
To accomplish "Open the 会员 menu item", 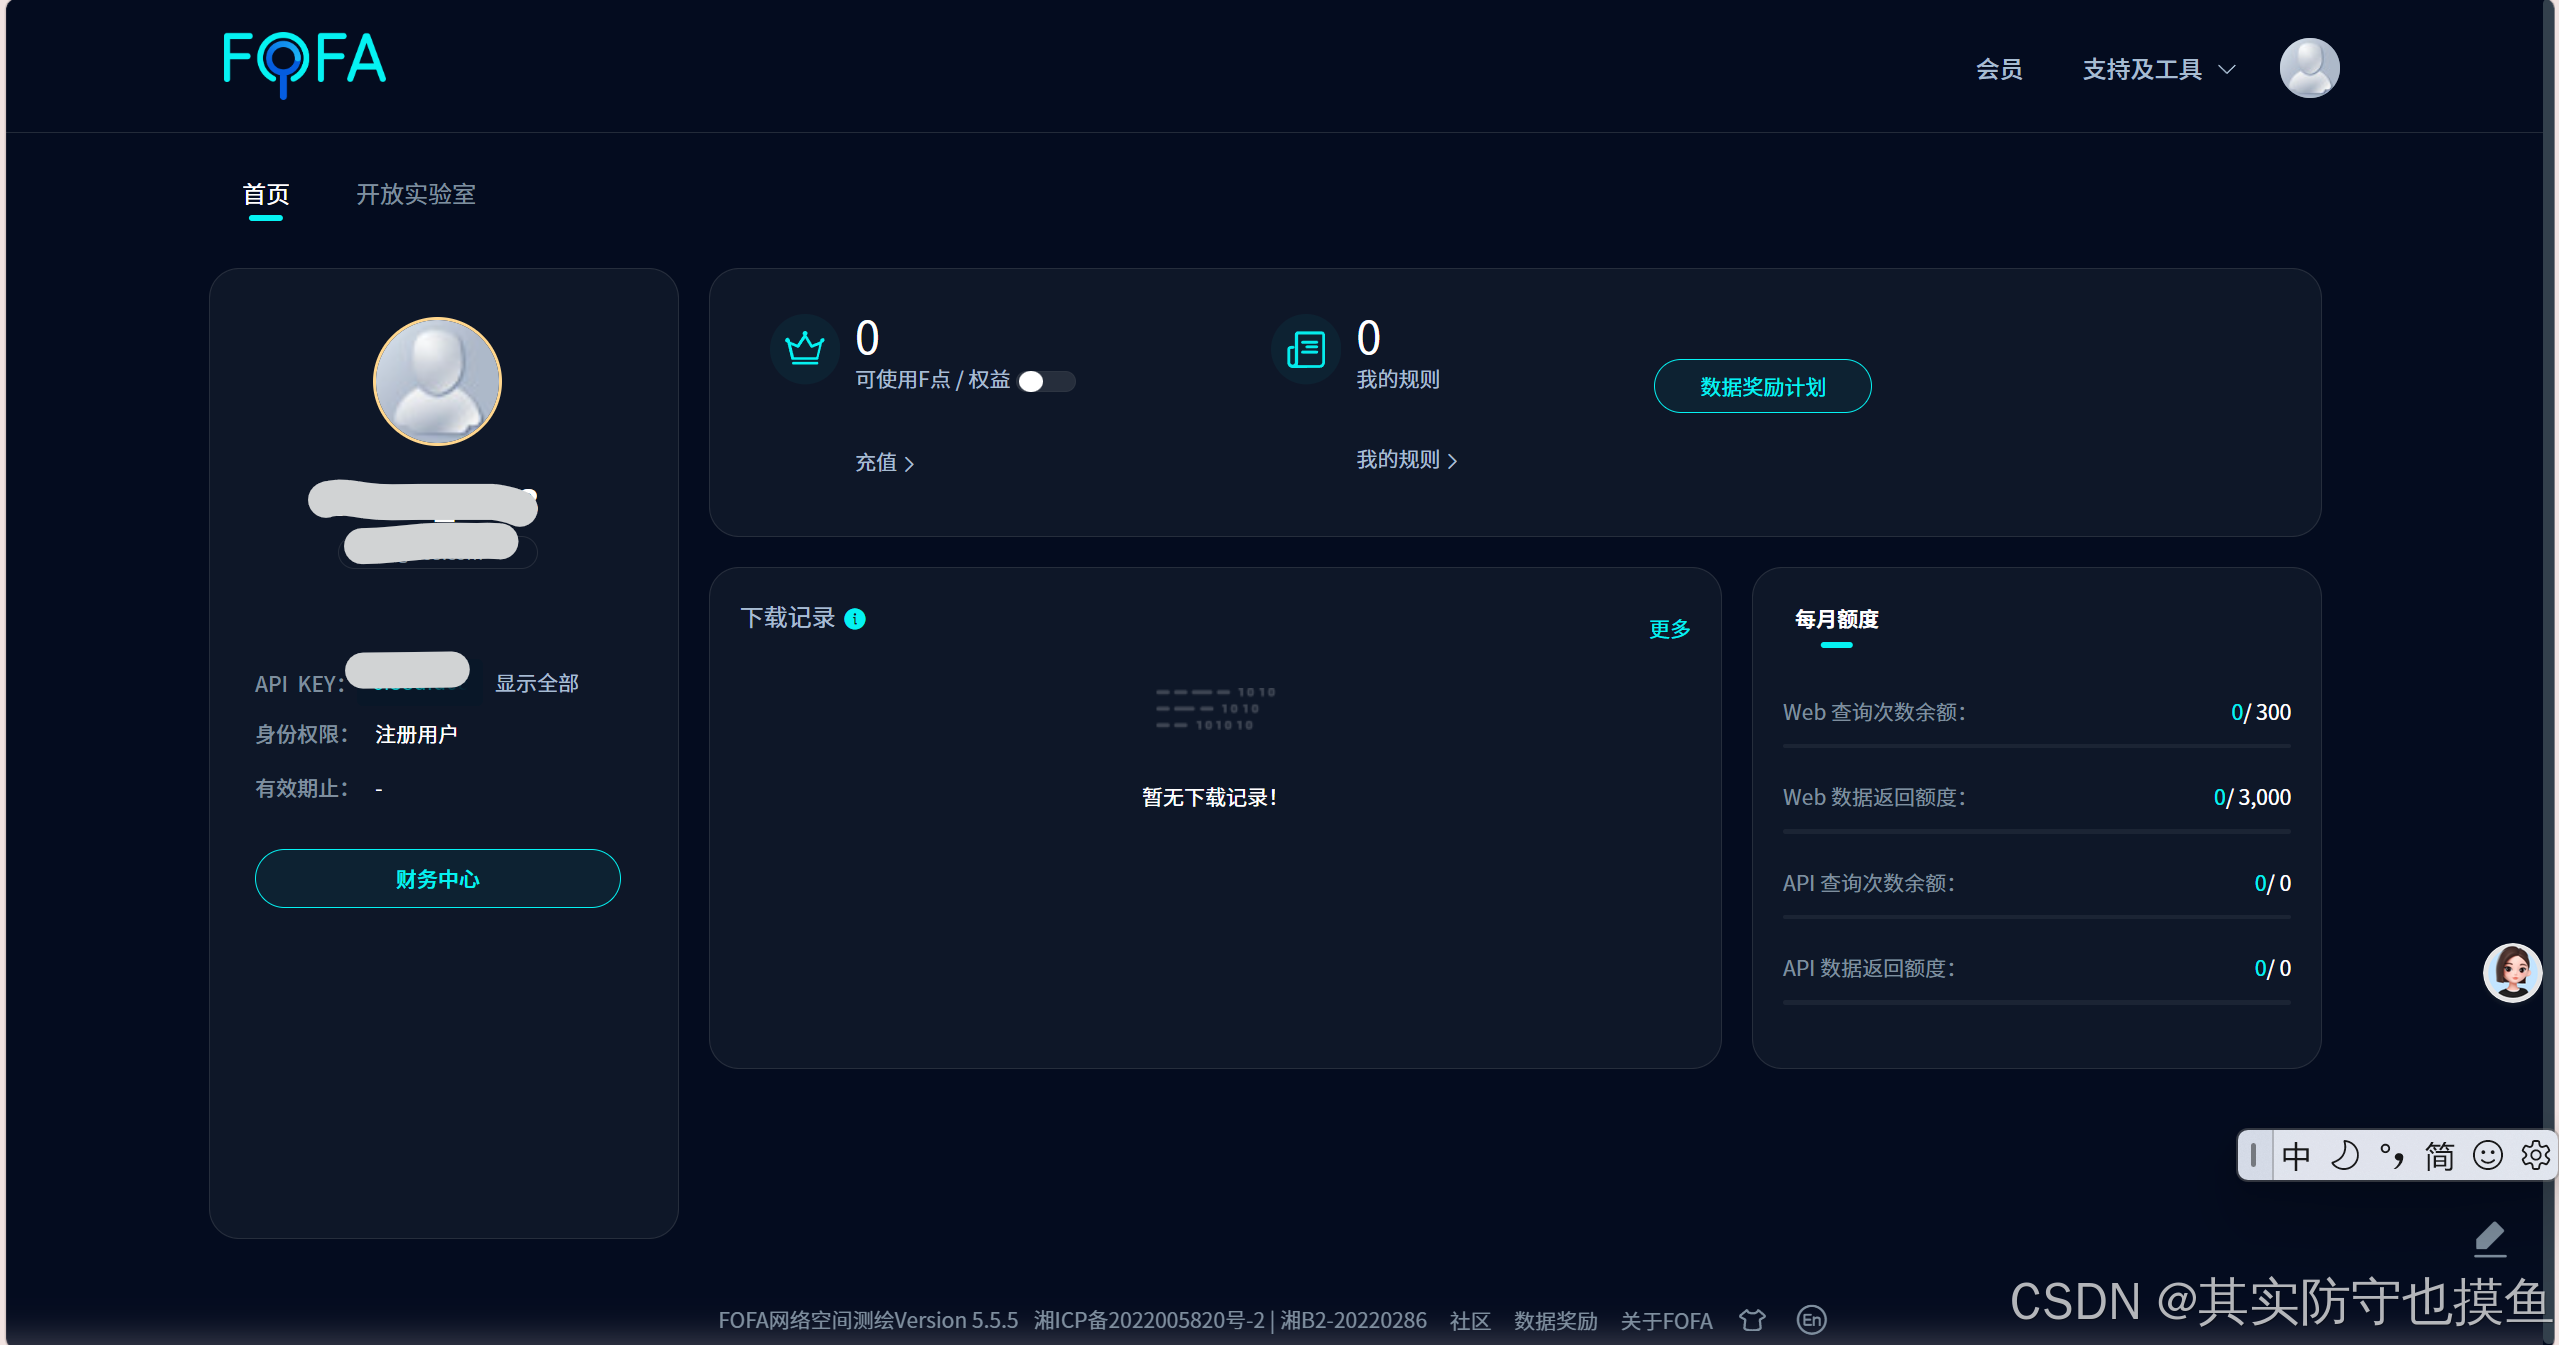I will pyautogui.click(x=1999, y=69).
